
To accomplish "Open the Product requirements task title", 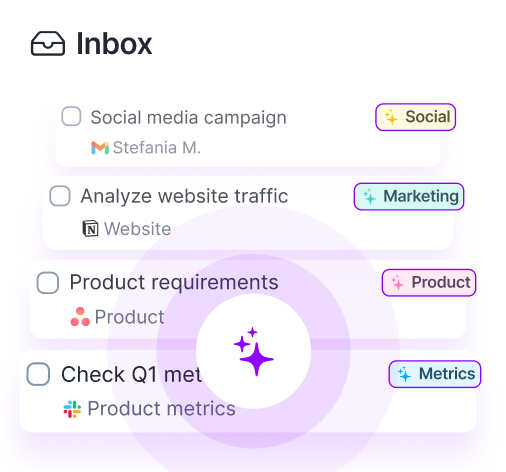I will [174, 283].
